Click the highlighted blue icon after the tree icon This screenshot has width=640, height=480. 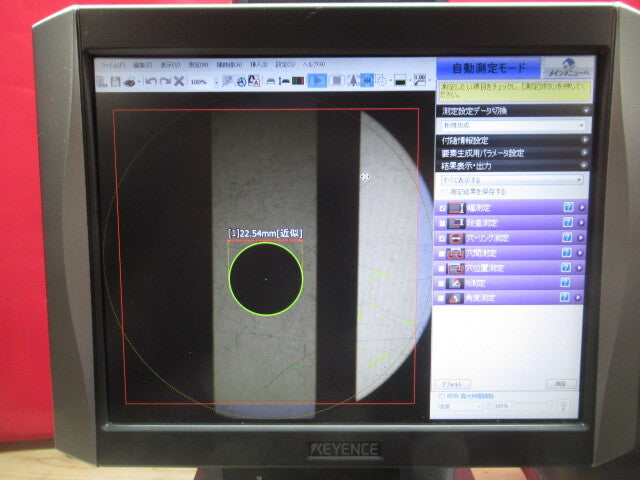click(367, 80)
